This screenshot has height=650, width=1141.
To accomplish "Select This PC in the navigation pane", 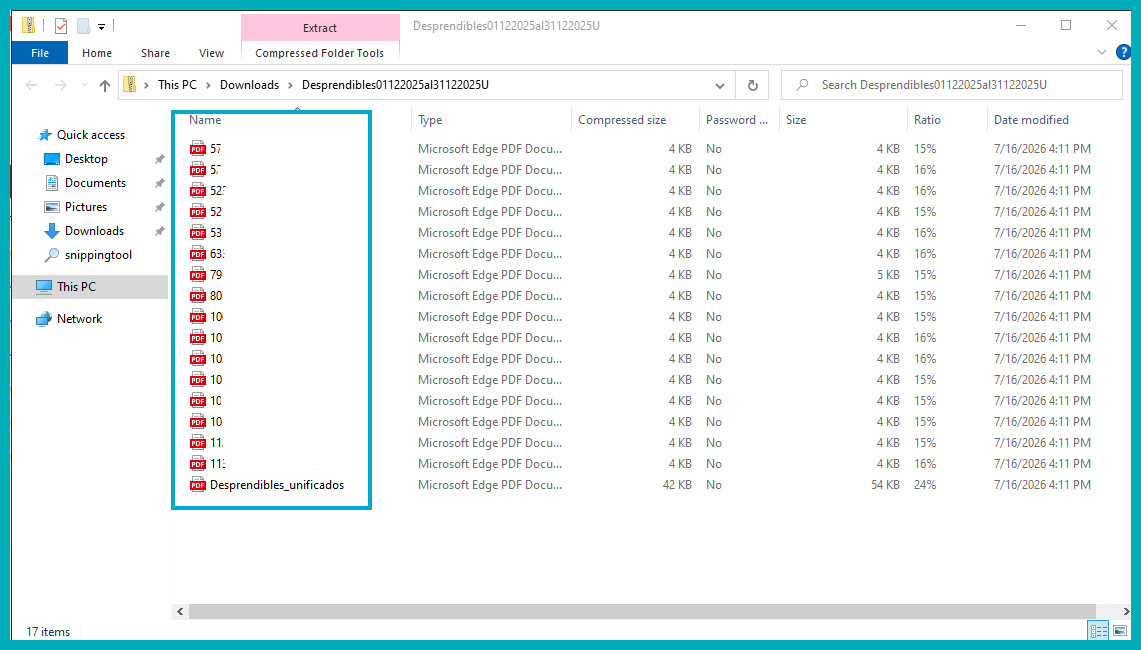I will [76, 287].
